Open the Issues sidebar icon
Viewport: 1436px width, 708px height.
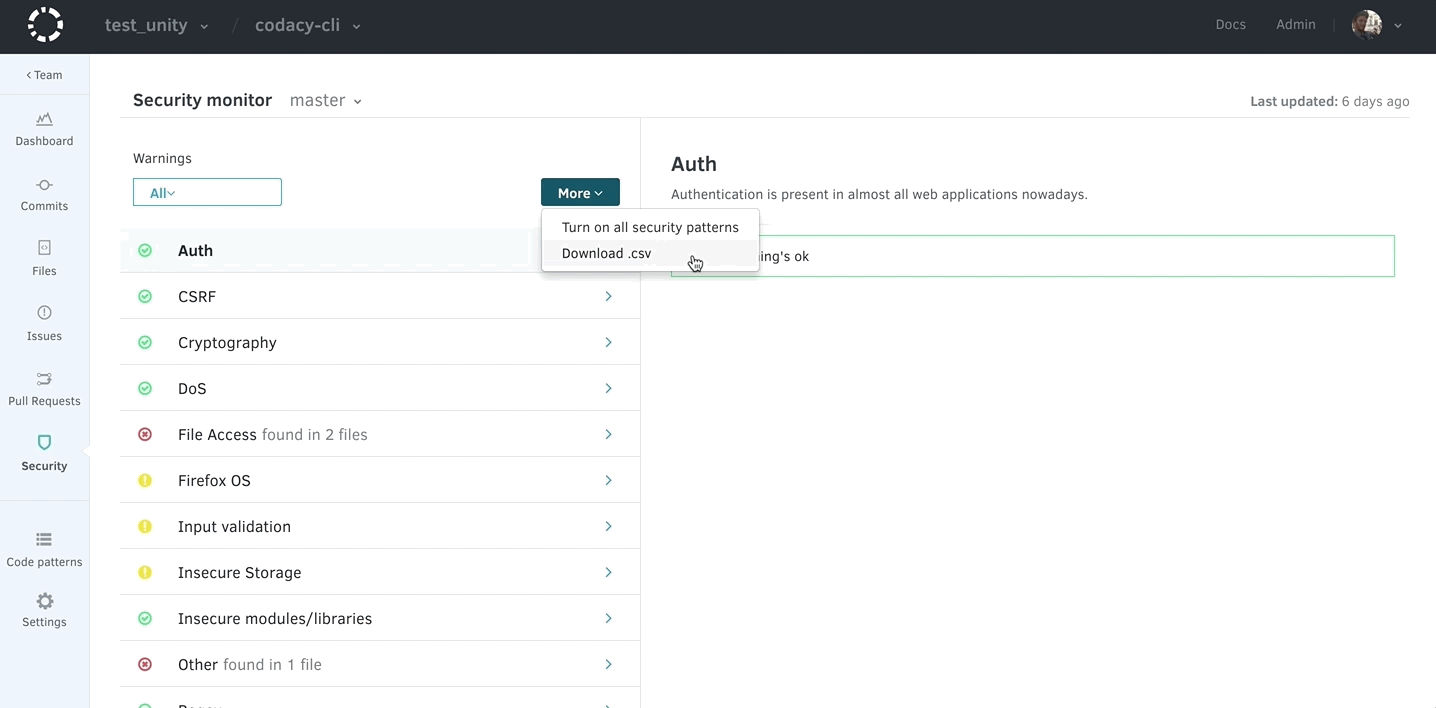[44, 313]
